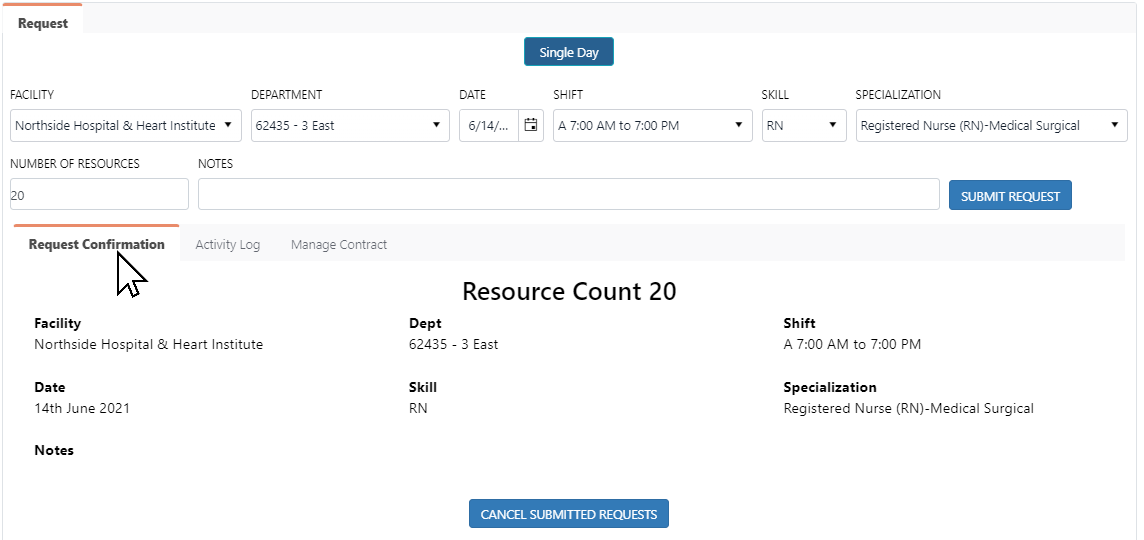
Task: Click the confirmed Dept value text
Action: [x=453, y=344]
